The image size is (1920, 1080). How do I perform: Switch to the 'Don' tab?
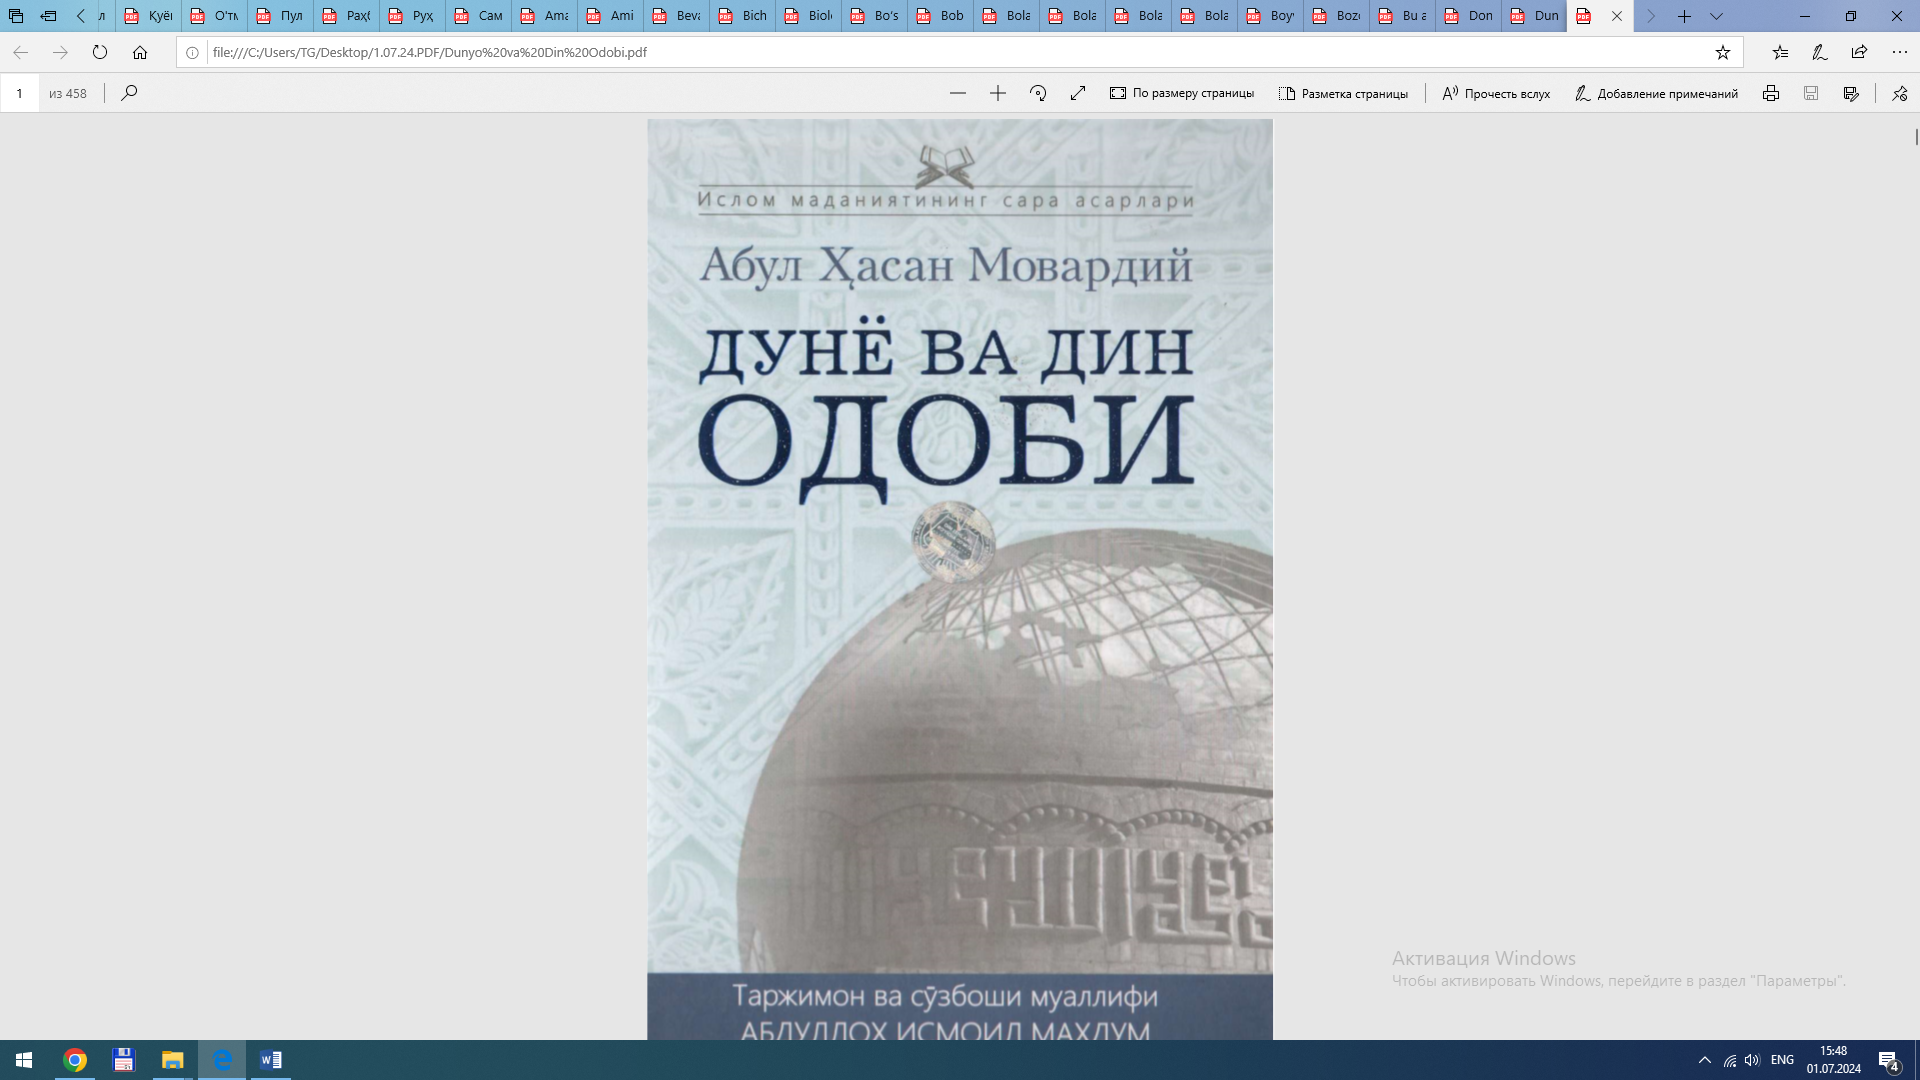pyautogui.click(x=1468, y=16)
